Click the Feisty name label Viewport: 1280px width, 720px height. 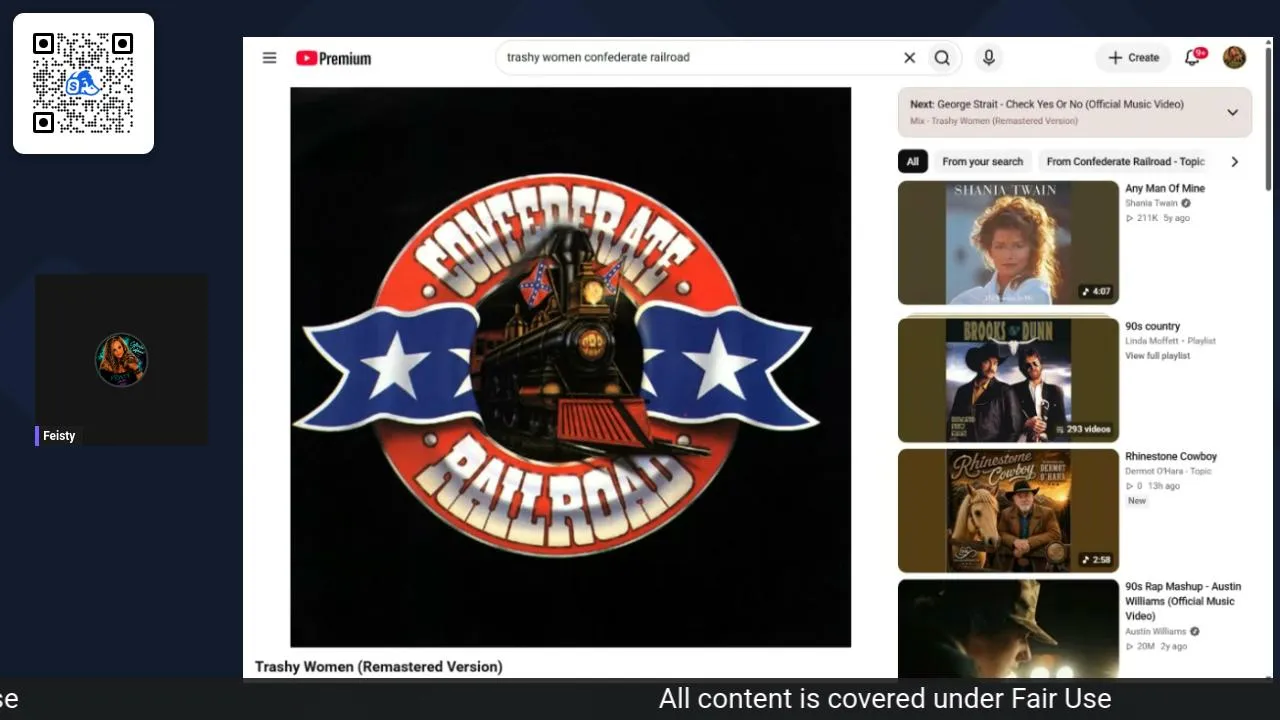(x=59, y=436)
